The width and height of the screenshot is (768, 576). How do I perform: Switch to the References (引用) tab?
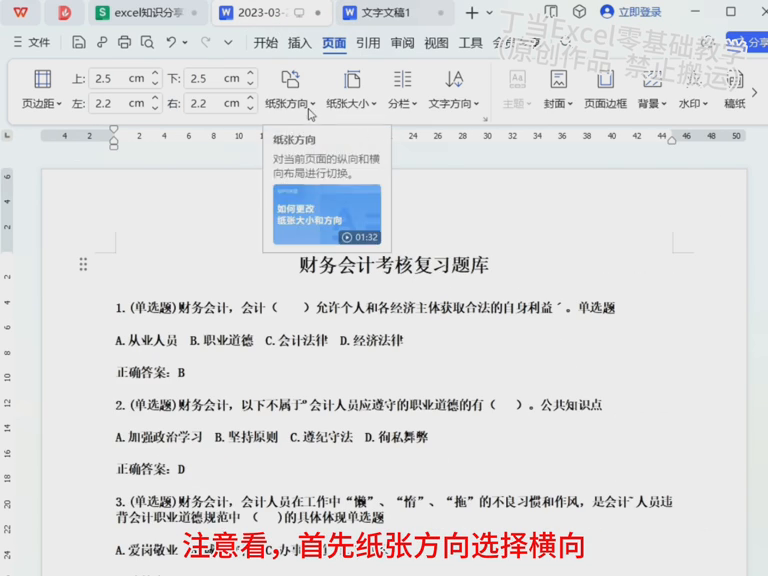click(368, 43)
